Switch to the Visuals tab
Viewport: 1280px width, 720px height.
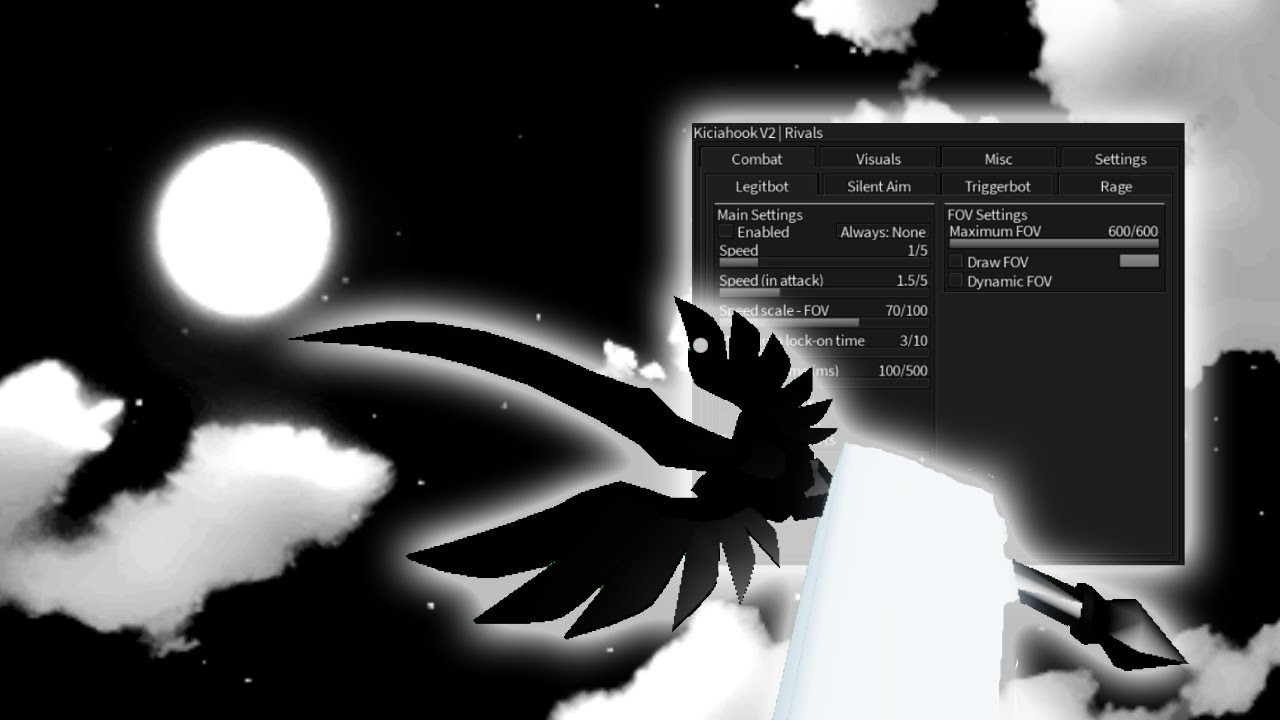pyautogui.click(x=878, y=159)
